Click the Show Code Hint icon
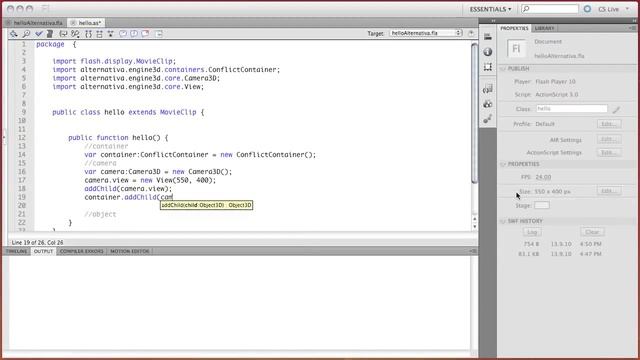The height and width of the screenshot is (360, 640). click(x=63, y=34)
